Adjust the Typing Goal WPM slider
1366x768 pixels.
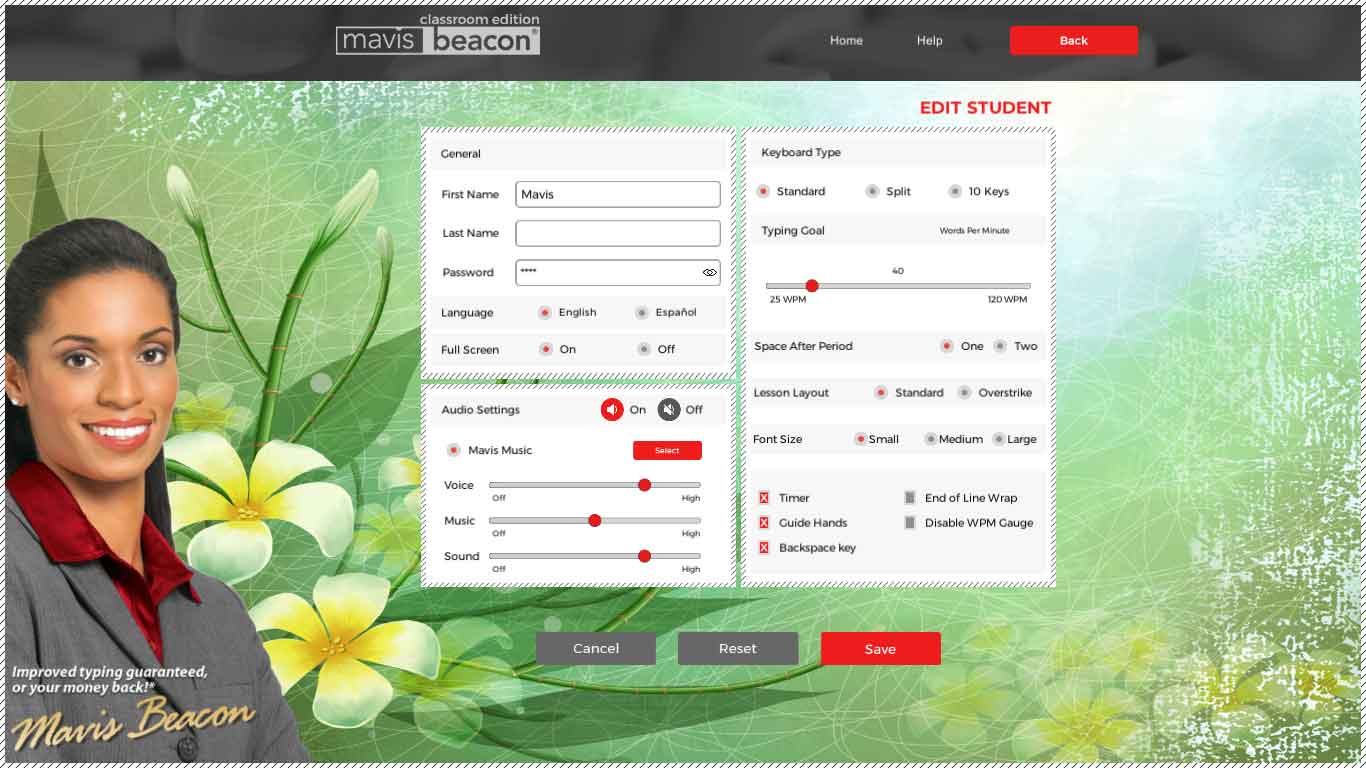click(898, 286)
